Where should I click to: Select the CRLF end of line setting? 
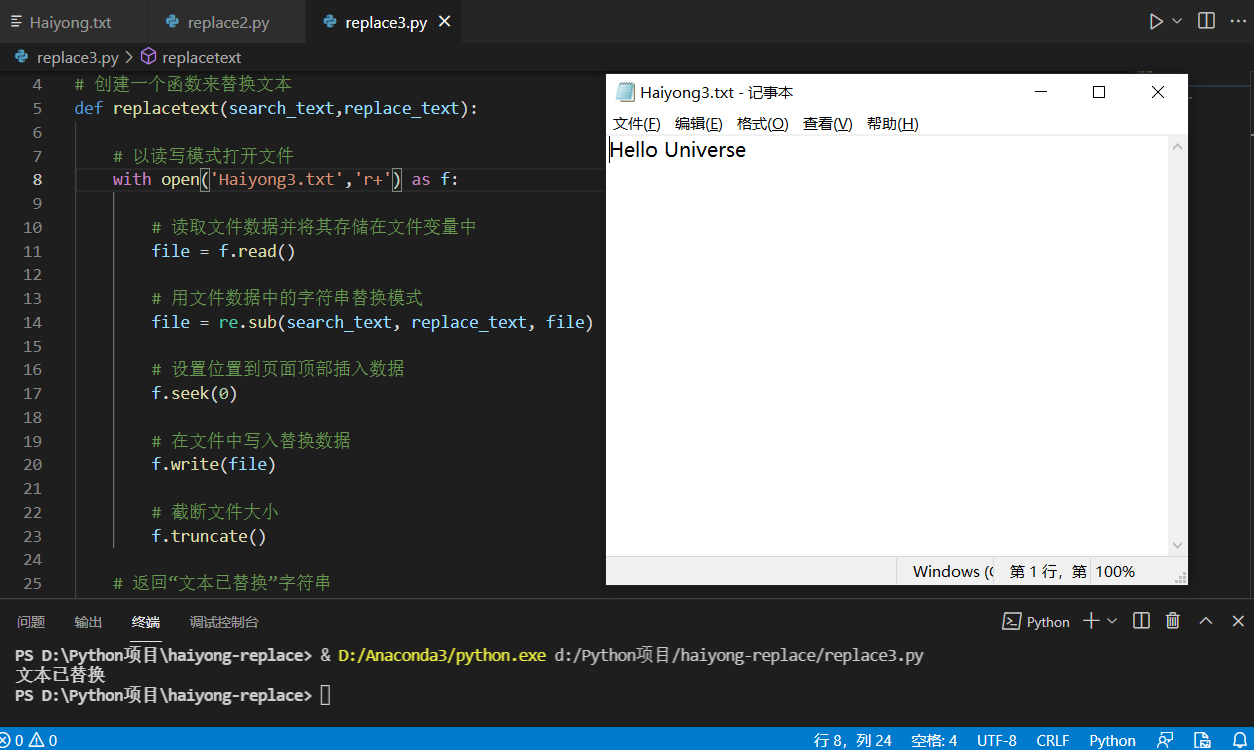(1052, 740)
